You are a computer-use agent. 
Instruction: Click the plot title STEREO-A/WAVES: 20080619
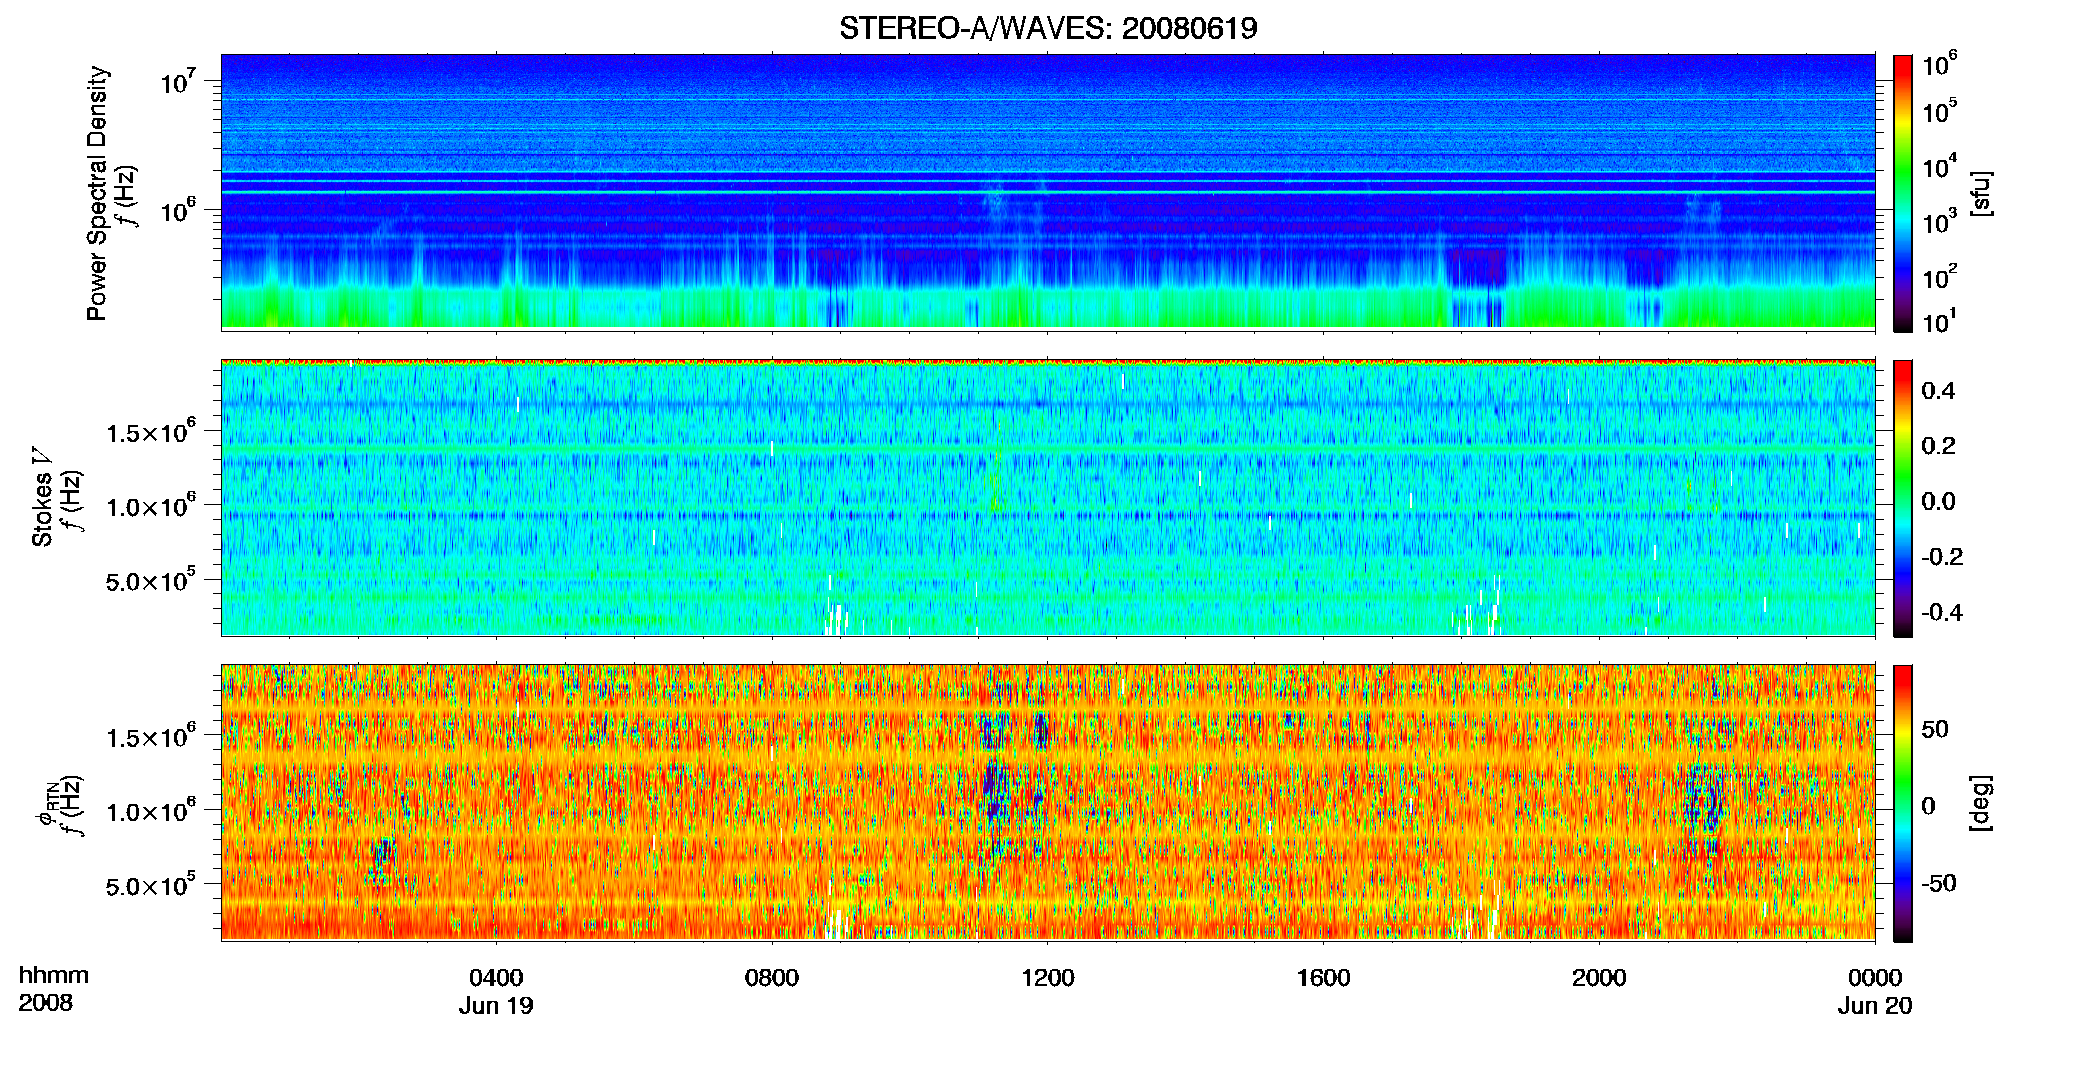click(x=1048, y=28)
